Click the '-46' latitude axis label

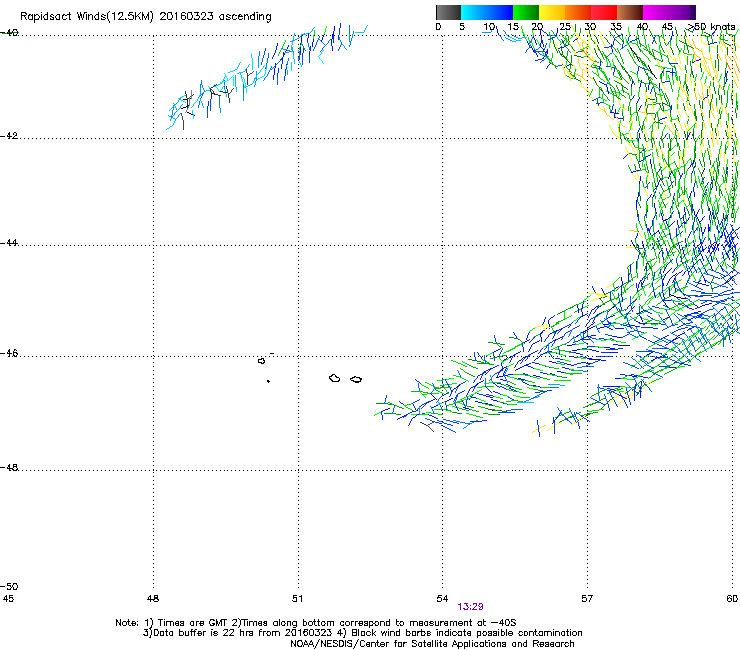9,353
